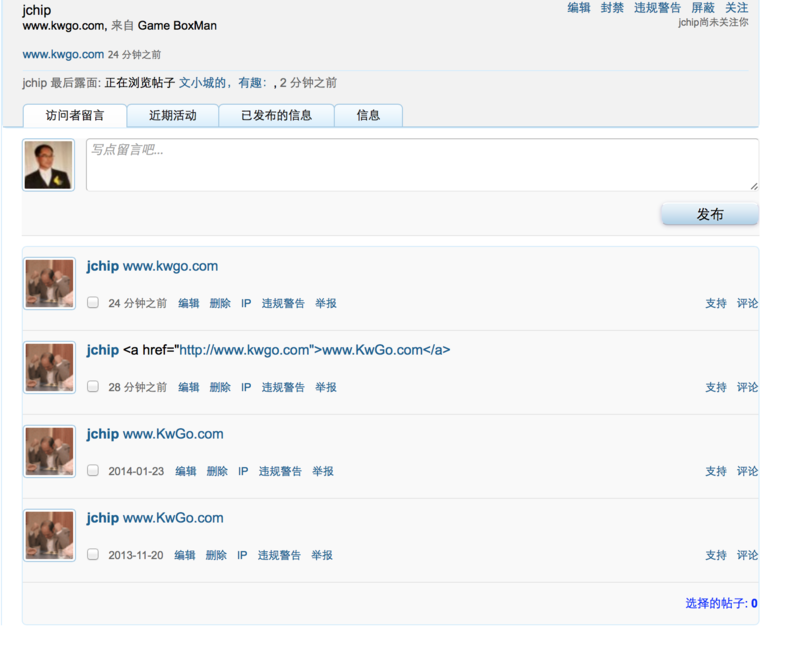799x647 pixels.
Task: Switch to the 近期活动 tab
Action: 172,116
